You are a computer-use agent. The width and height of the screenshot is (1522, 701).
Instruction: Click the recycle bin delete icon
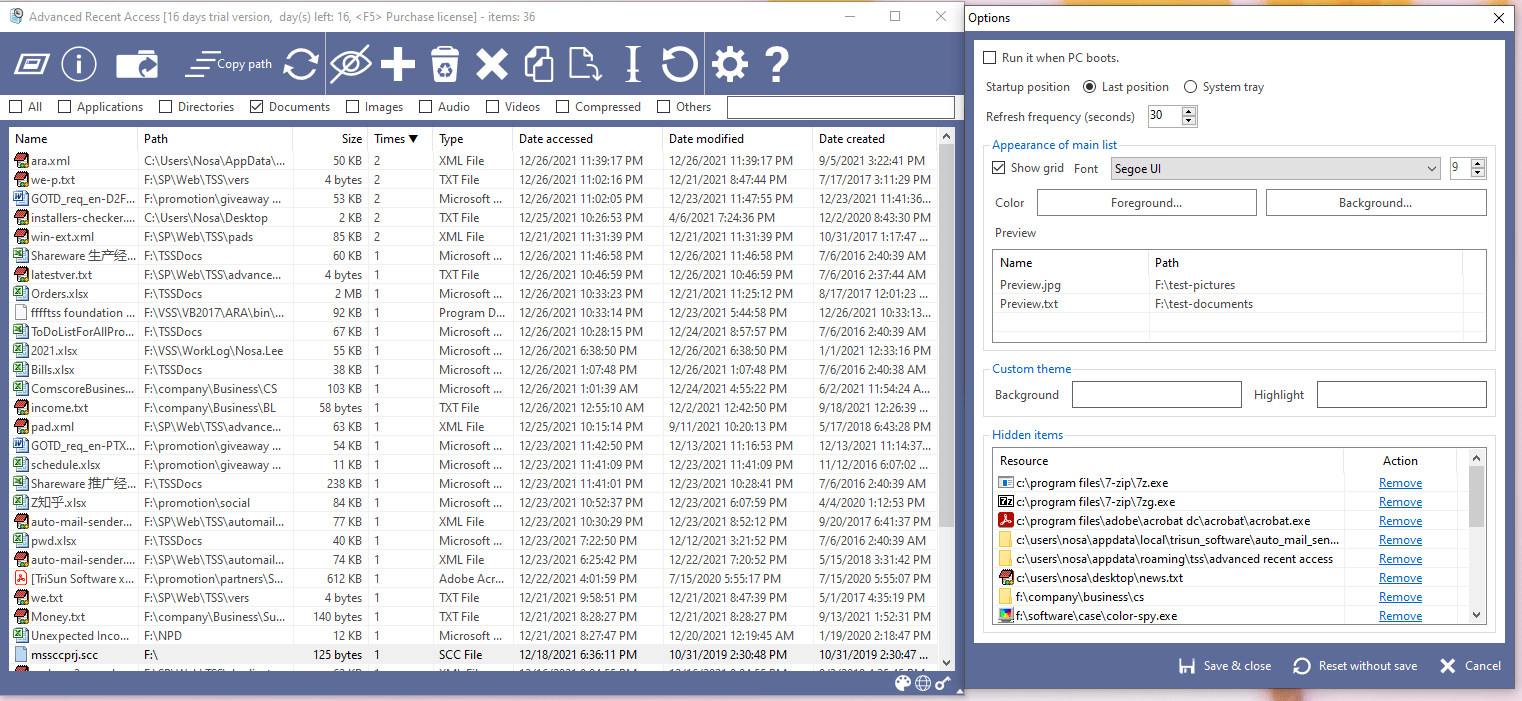[x=444, y=65]
